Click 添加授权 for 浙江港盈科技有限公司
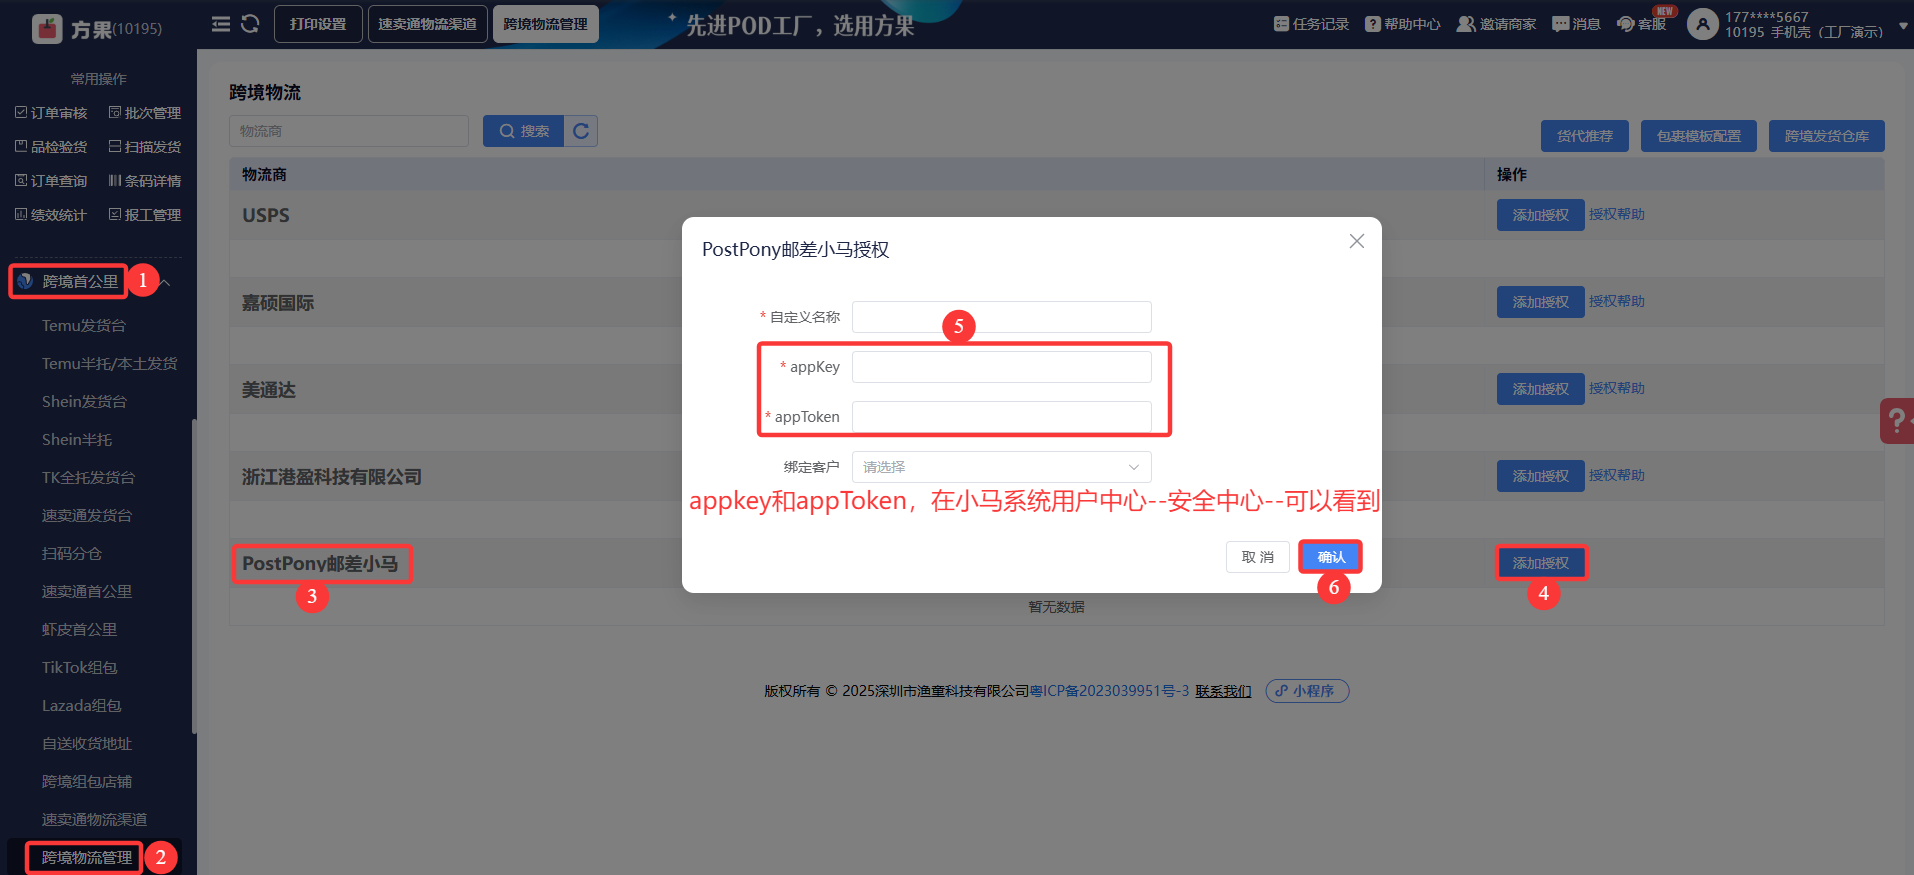 1541,476
